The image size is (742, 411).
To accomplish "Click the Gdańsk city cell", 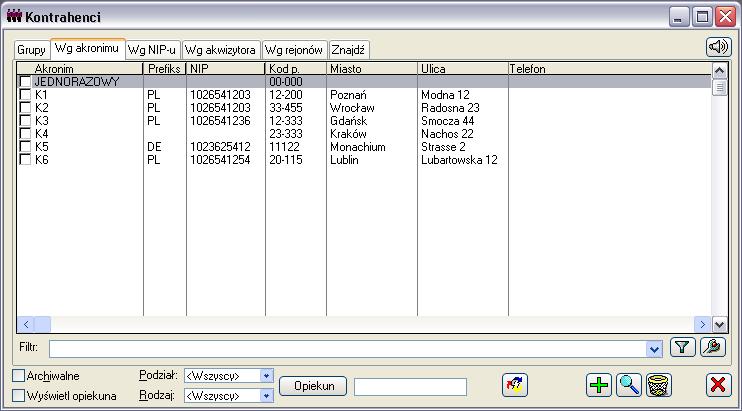I will point(349,121).
